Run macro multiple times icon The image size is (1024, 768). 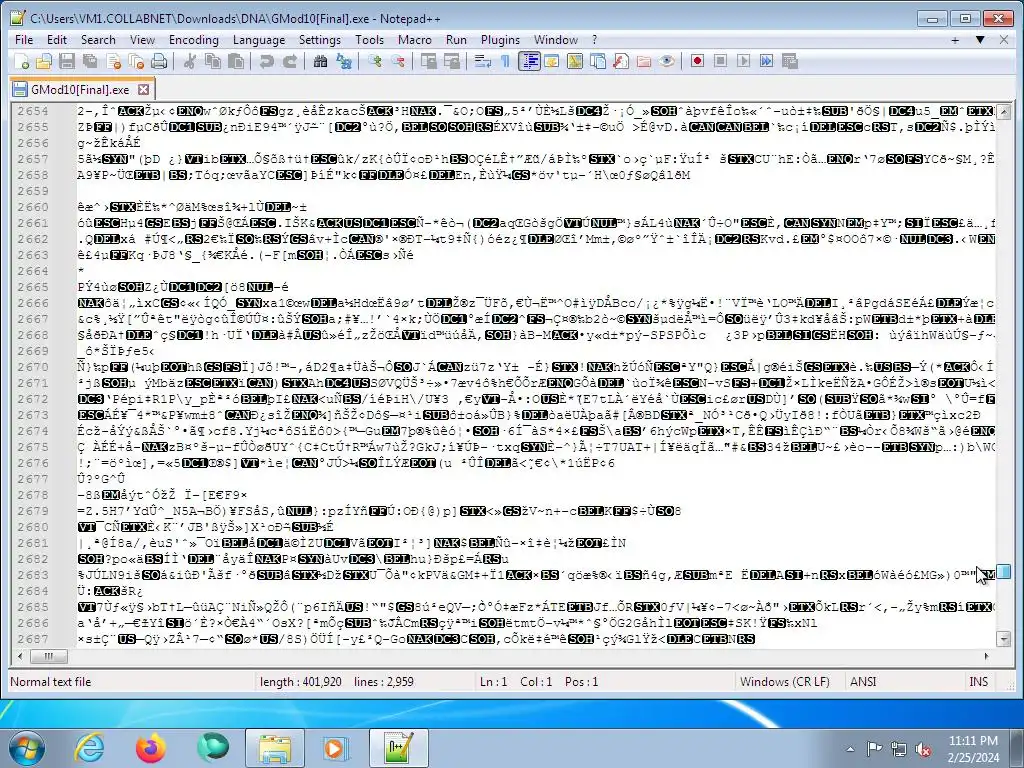[x=767, y=61]
